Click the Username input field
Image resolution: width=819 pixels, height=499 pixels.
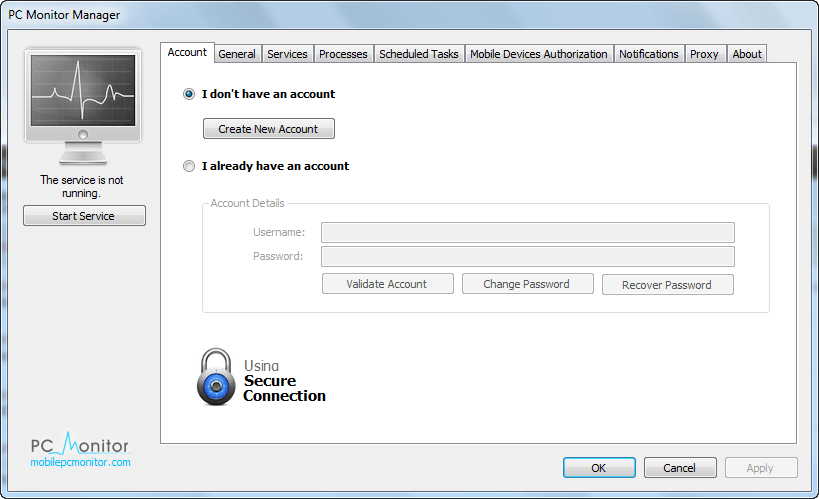(x=528, y=232)
